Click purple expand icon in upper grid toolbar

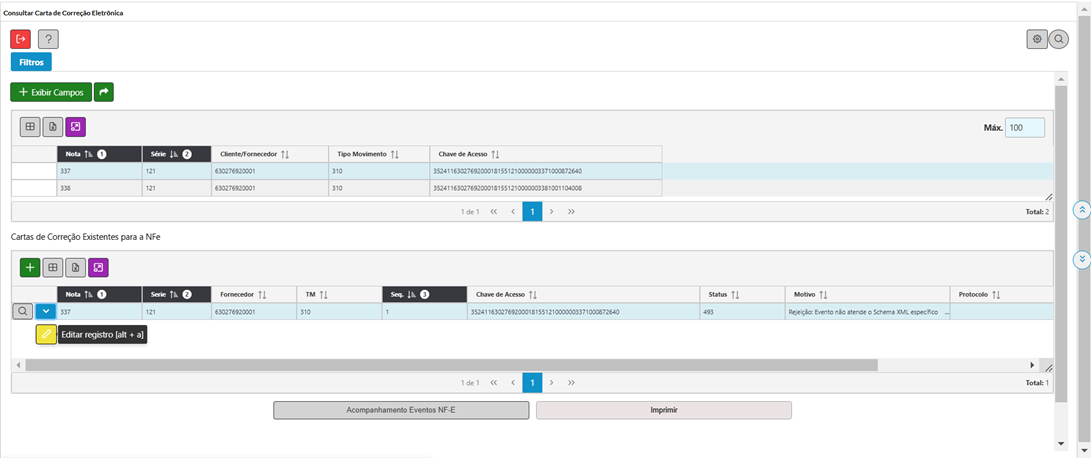coord(76,127)
